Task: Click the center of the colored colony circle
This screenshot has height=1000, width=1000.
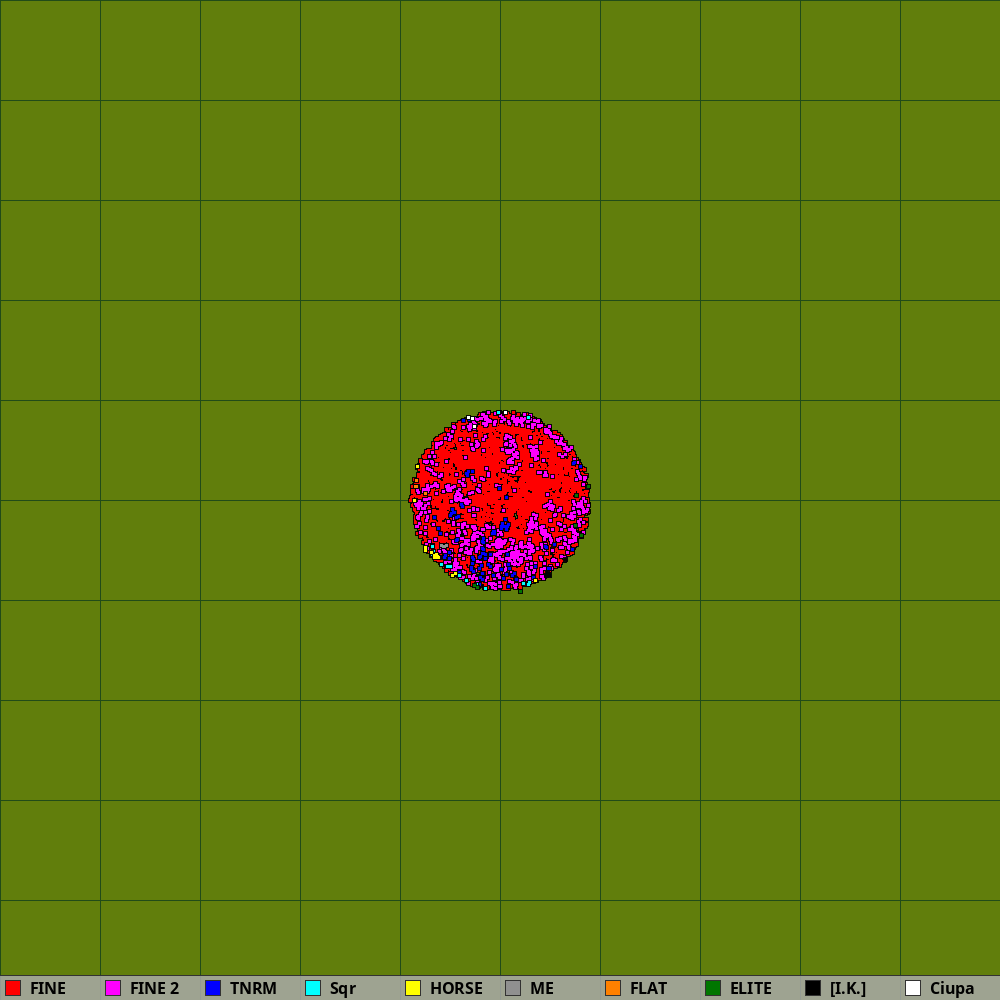Action: pyautogui.click(x=500, y=500)
